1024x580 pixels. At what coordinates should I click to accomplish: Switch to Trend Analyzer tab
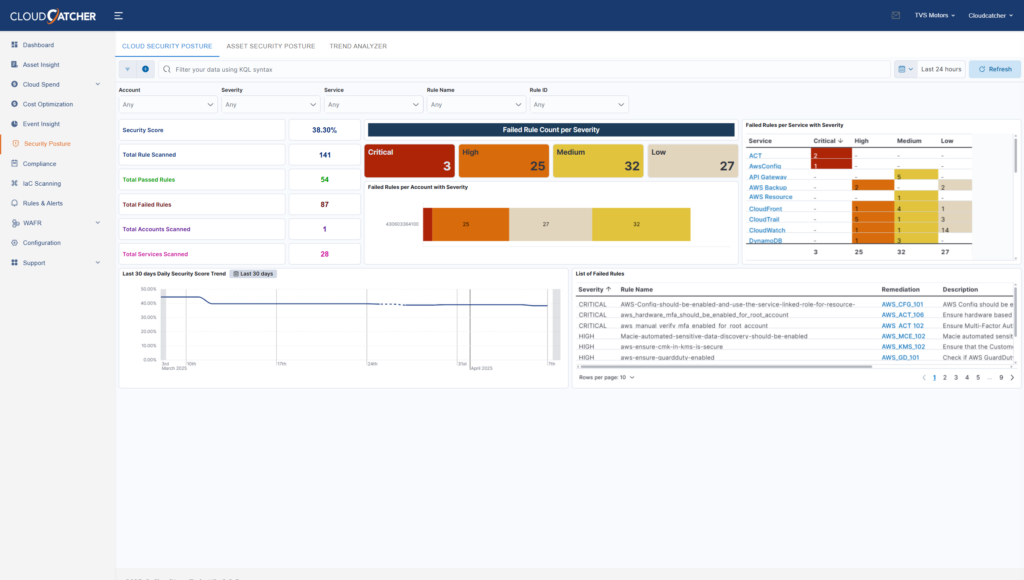coord(358,46)
